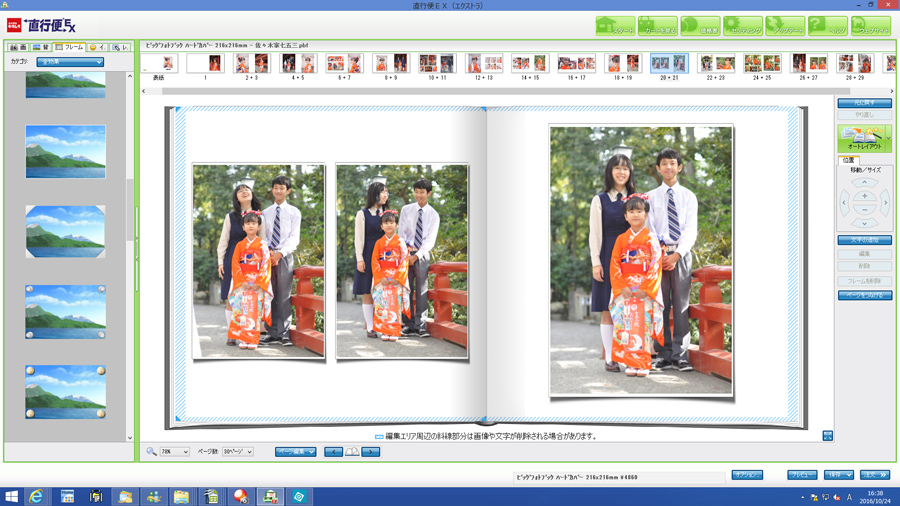The width and height of the screenshot is (900, 506).
Task: Click the plus enlarge button in 移動/サイズ
Action: (865, 196)
